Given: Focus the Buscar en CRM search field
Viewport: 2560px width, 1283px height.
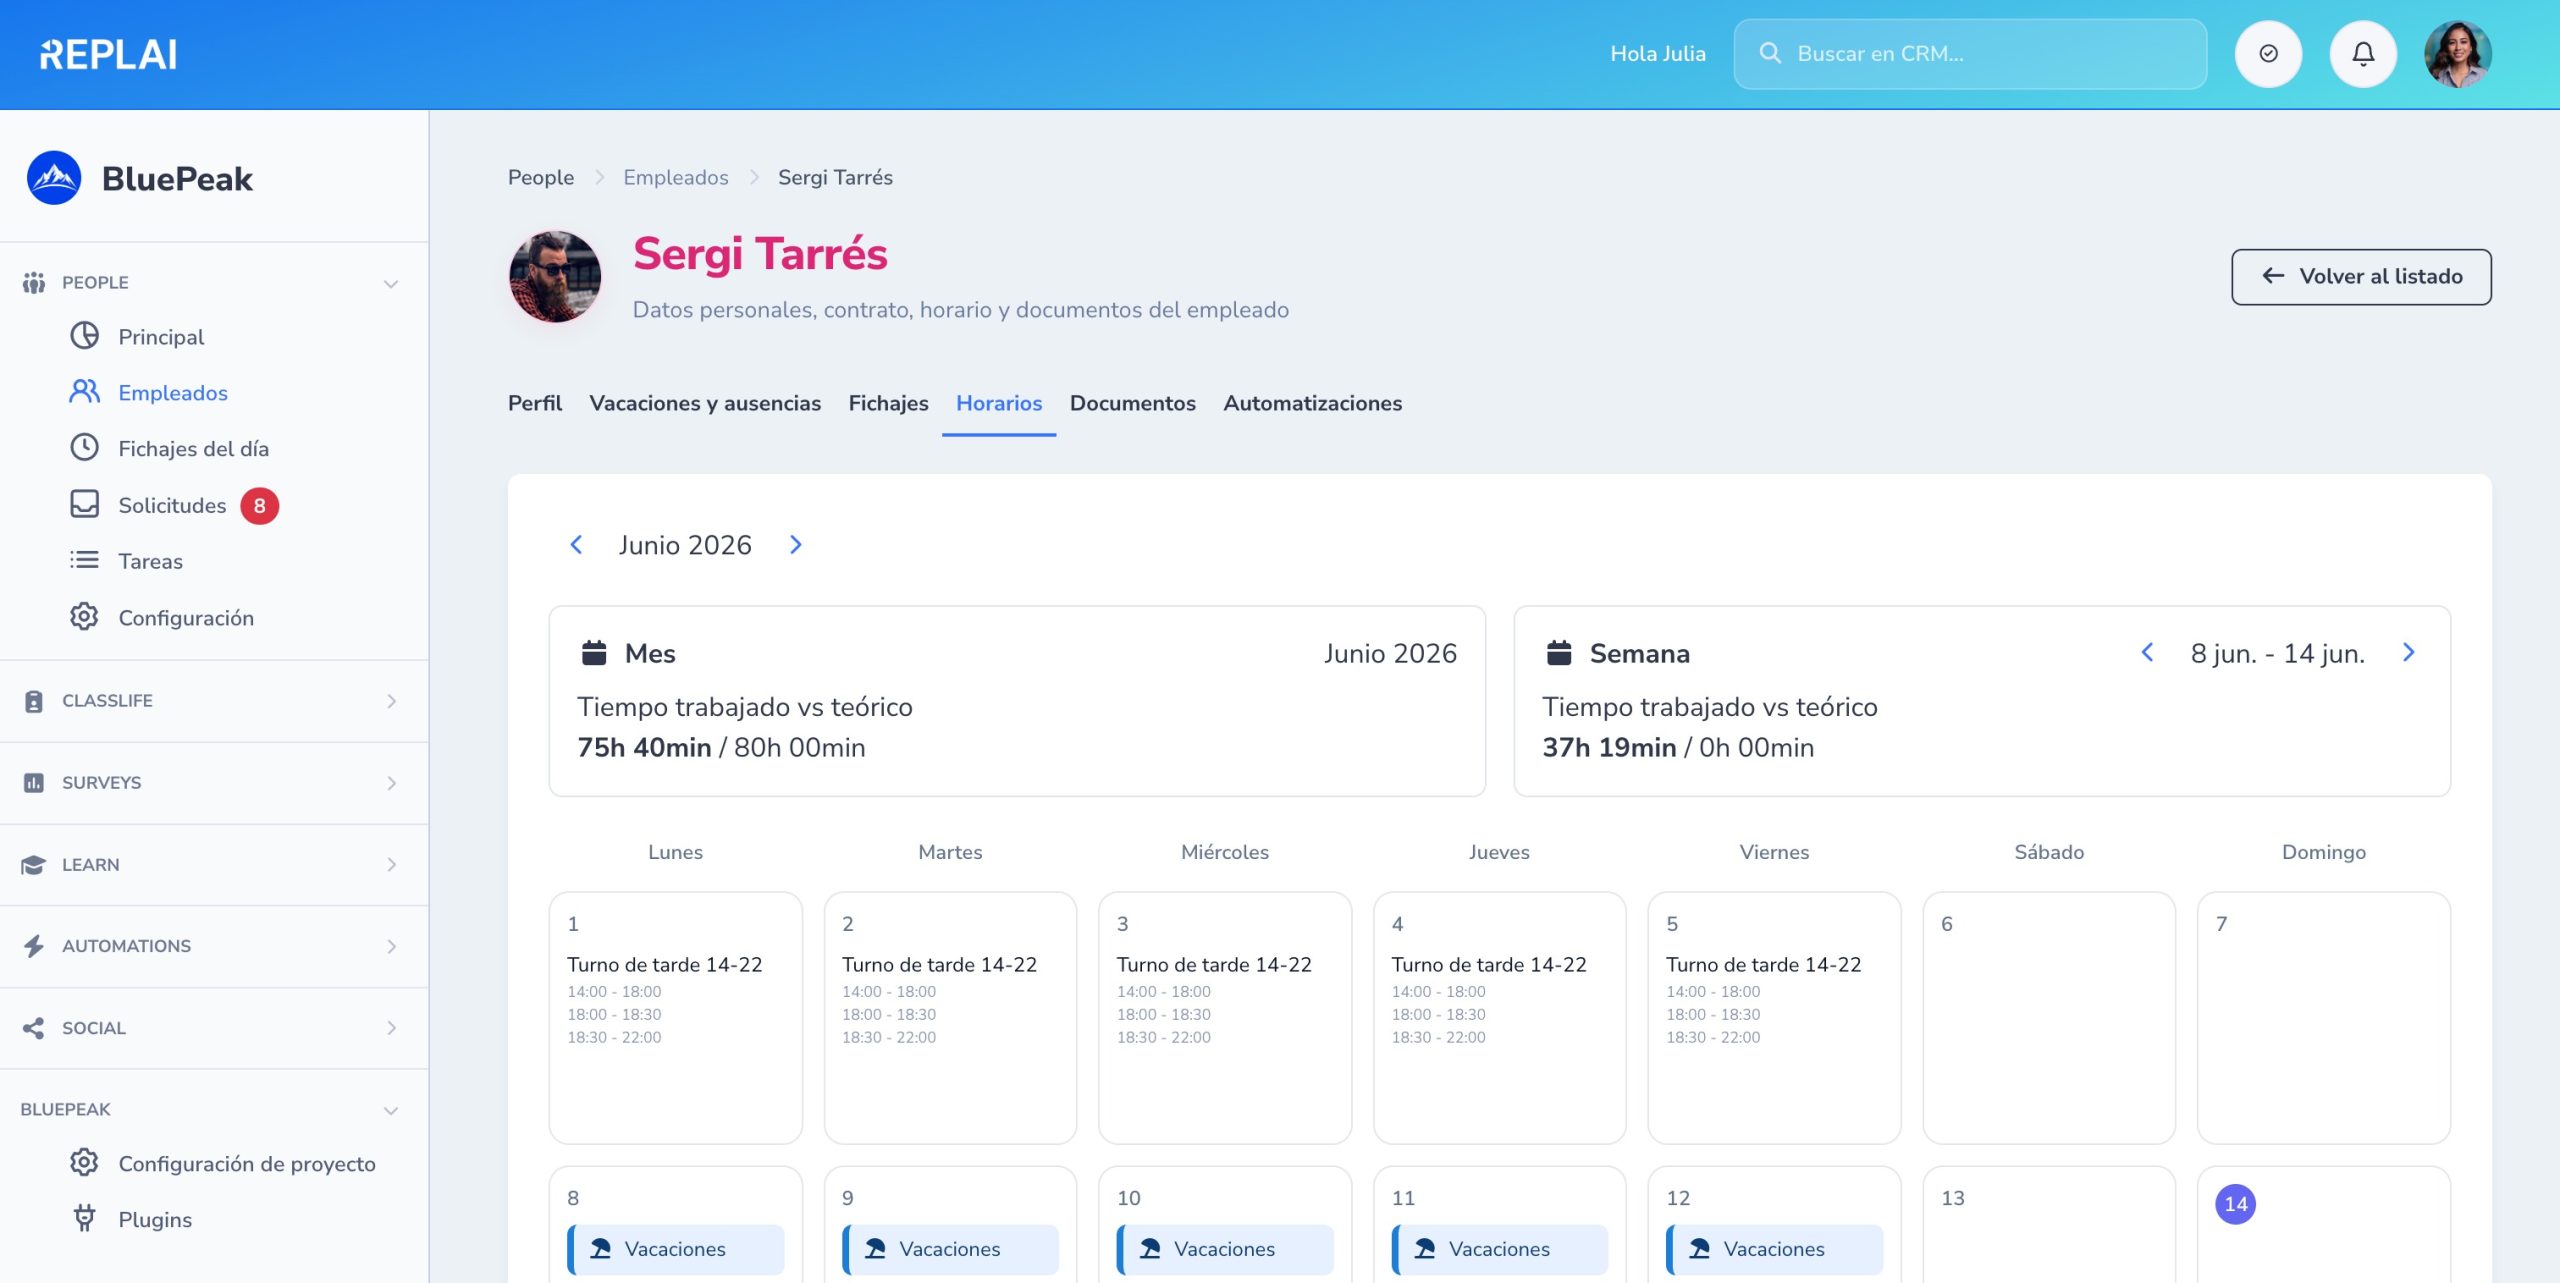Looking at the screenshot, I should coord(1970,54).
